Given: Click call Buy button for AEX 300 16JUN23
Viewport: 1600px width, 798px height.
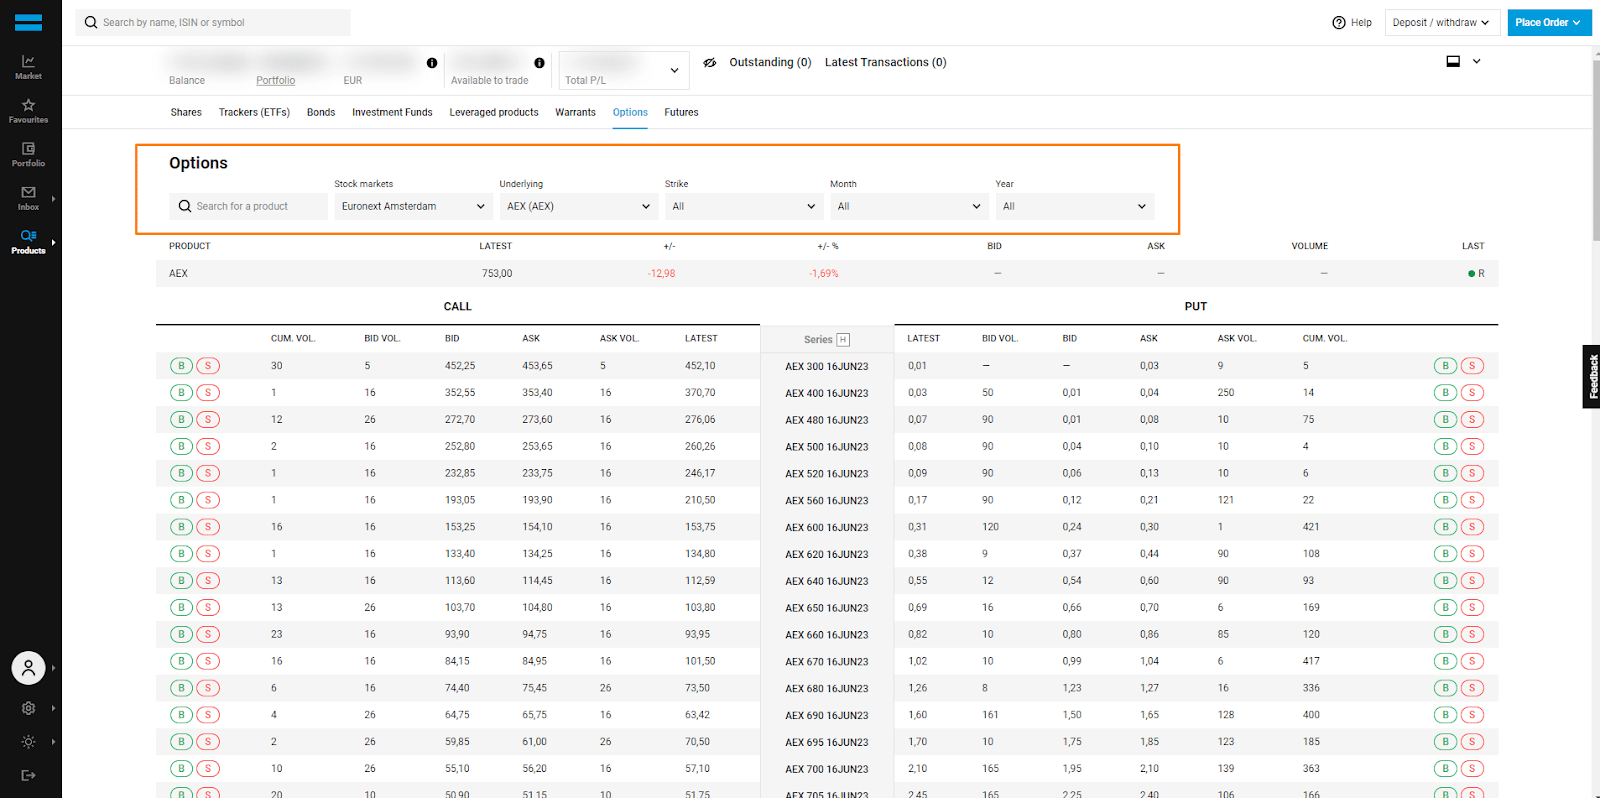Looking at the screenshot, I should coord(181,366).
